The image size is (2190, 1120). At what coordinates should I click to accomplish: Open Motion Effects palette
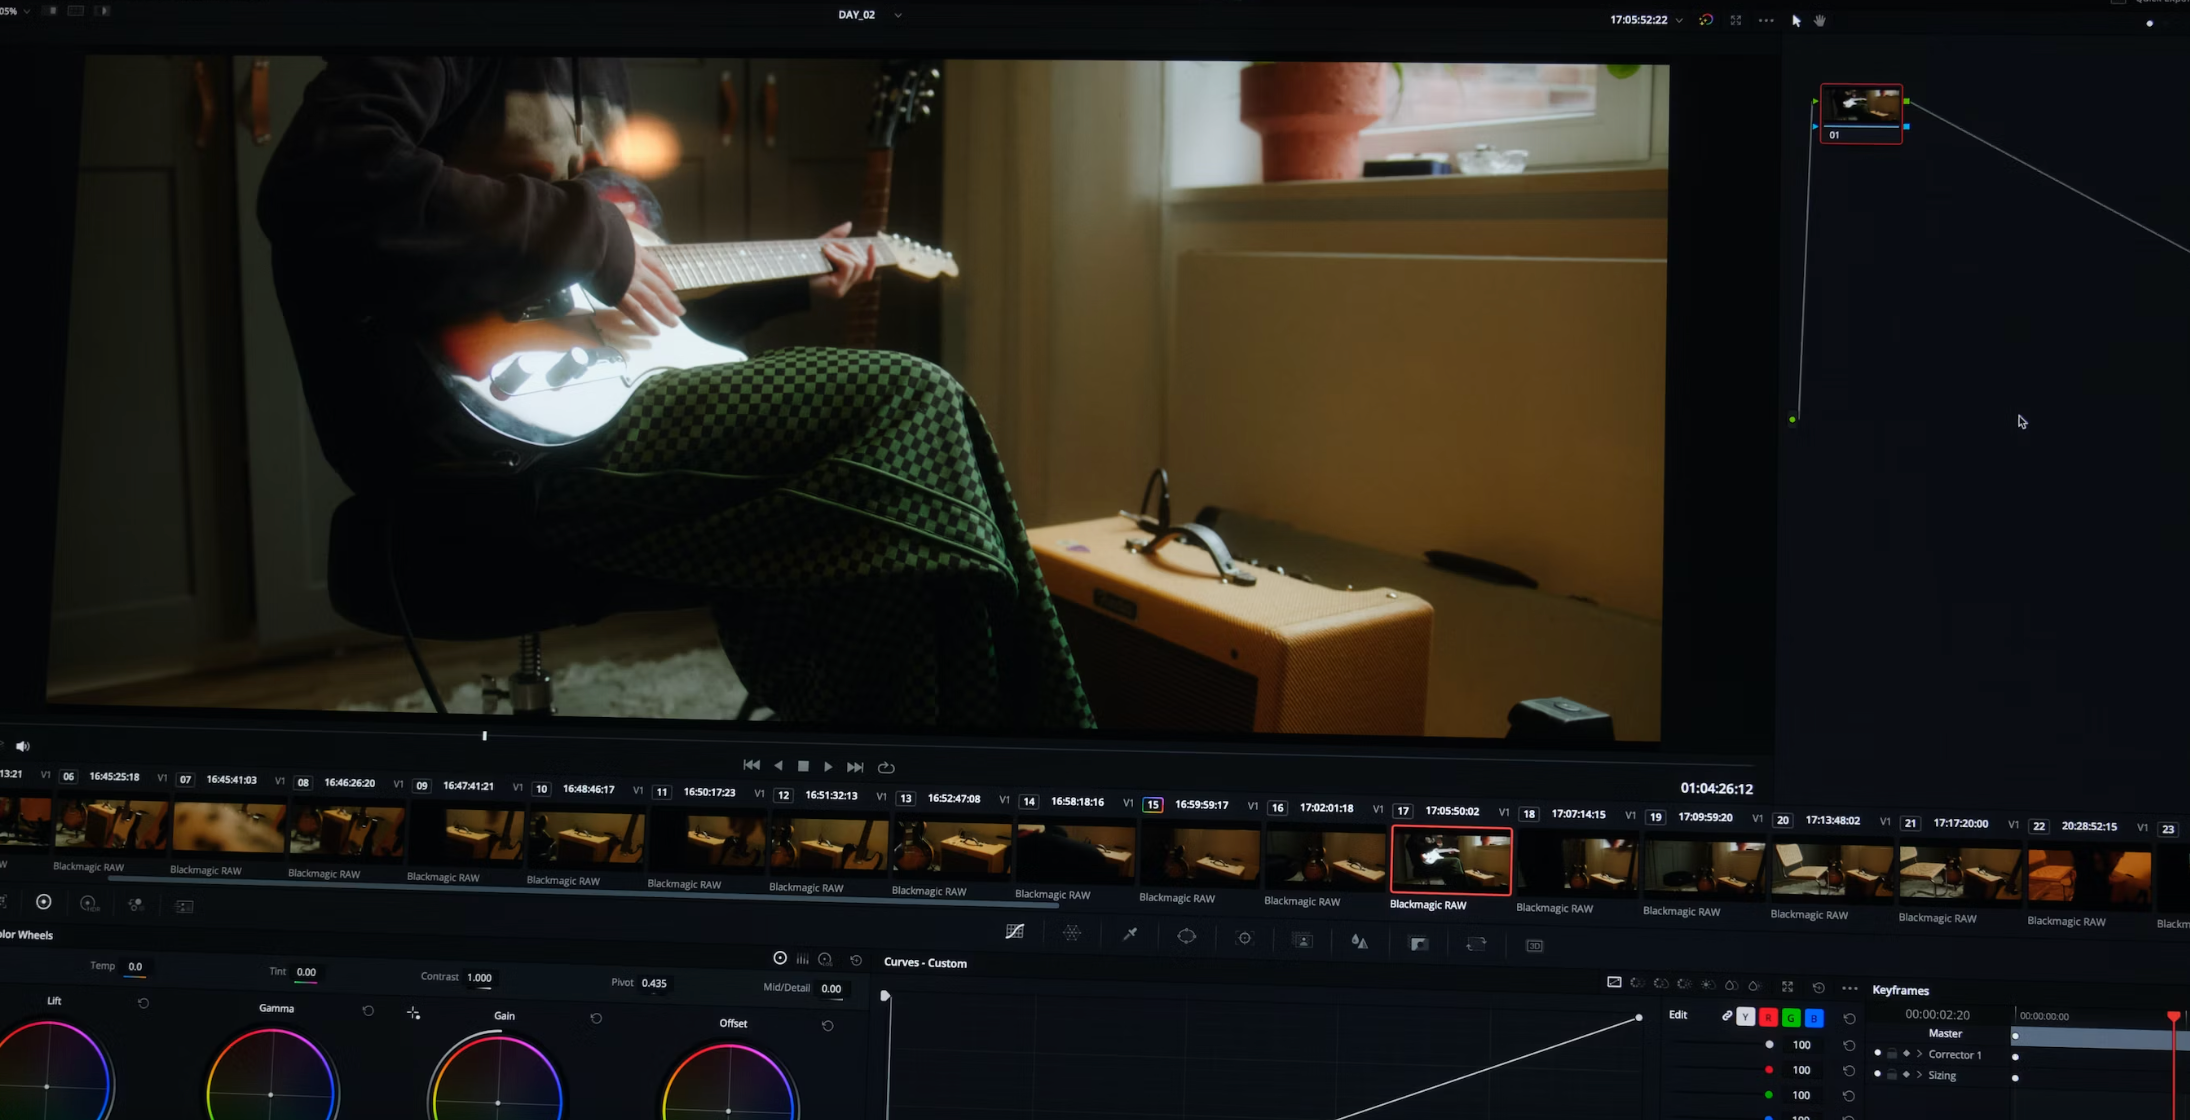(x=185, y=907)
